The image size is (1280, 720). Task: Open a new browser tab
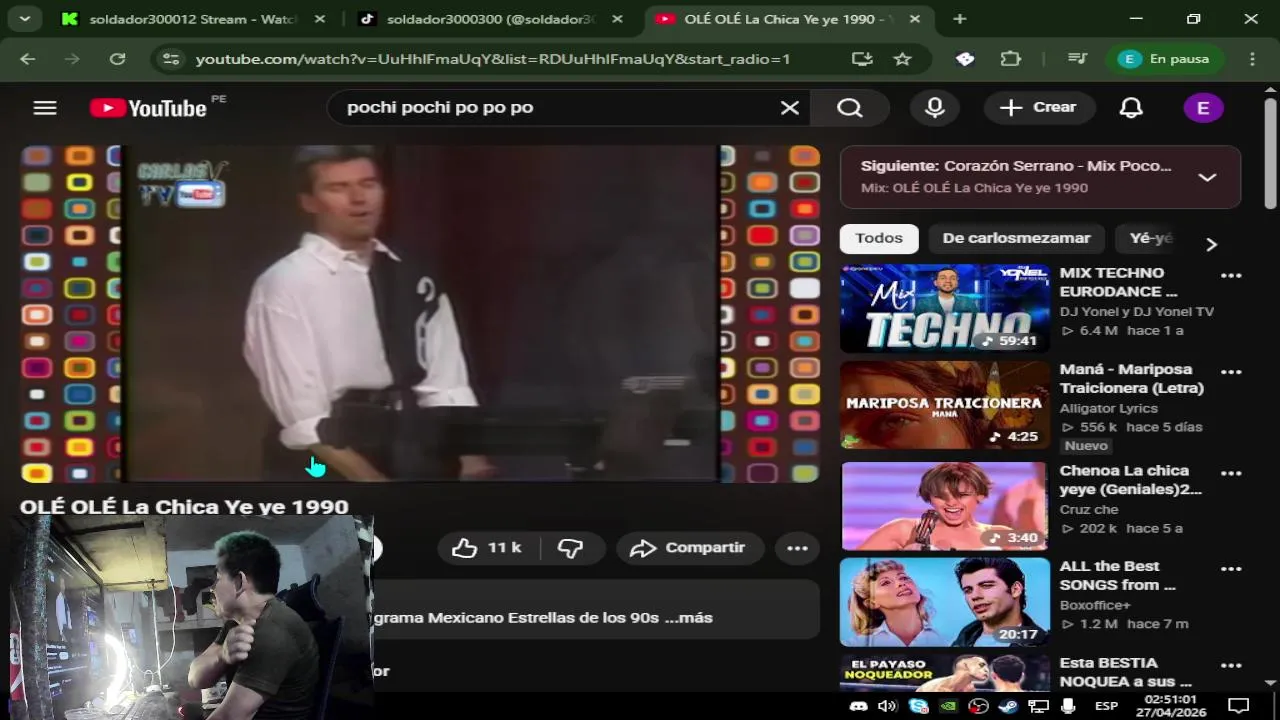tap(960, 19)
